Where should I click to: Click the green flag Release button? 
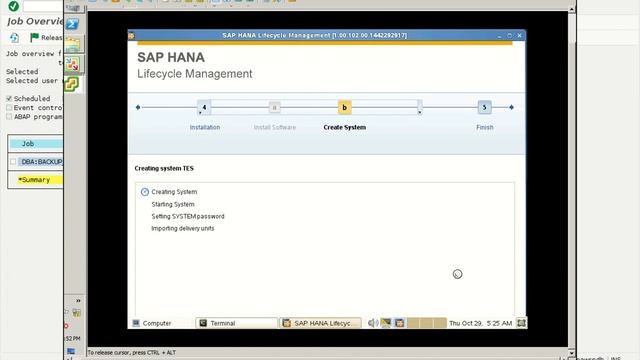tap(46, 38)
